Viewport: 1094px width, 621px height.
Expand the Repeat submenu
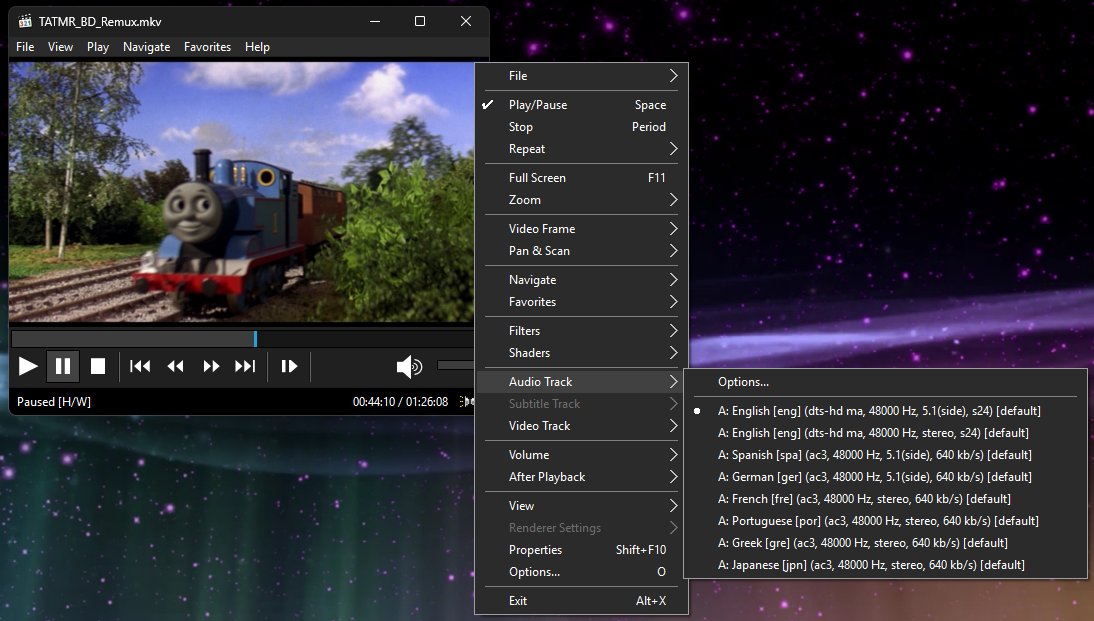point(581,149)
